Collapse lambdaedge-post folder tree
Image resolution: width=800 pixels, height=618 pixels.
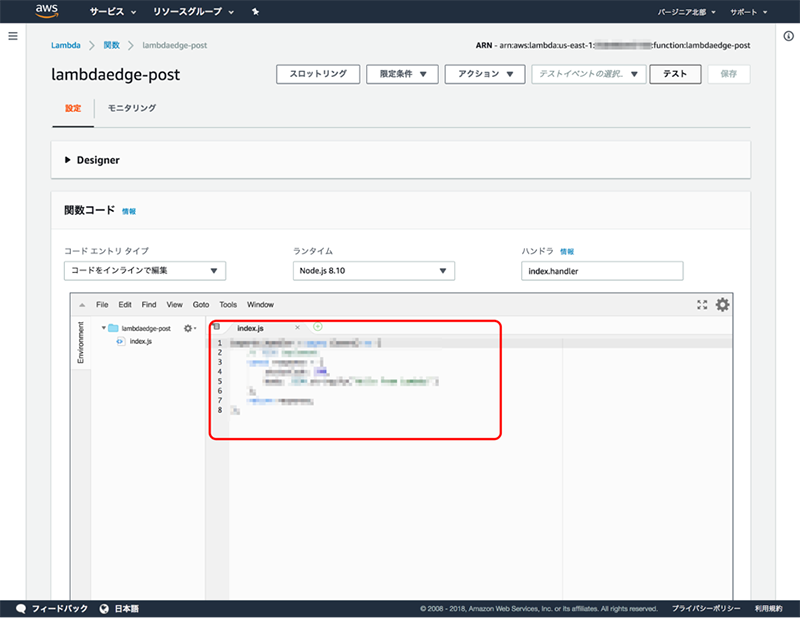coord(104,328)
